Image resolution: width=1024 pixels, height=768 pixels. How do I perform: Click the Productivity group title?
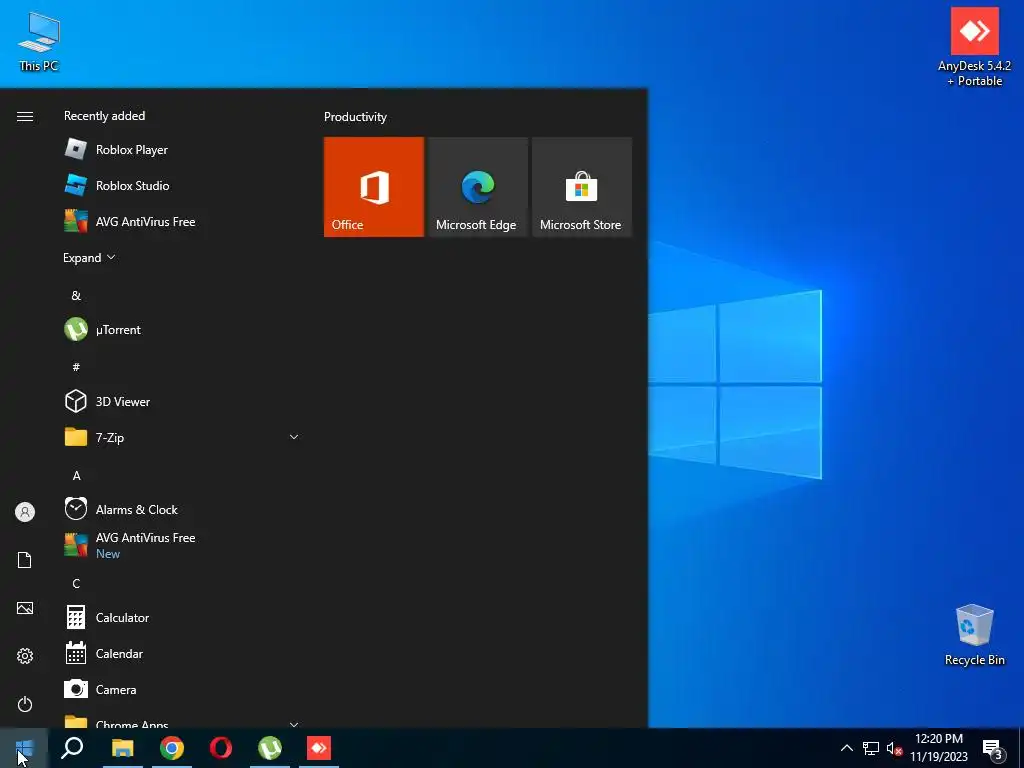[355, 117]
